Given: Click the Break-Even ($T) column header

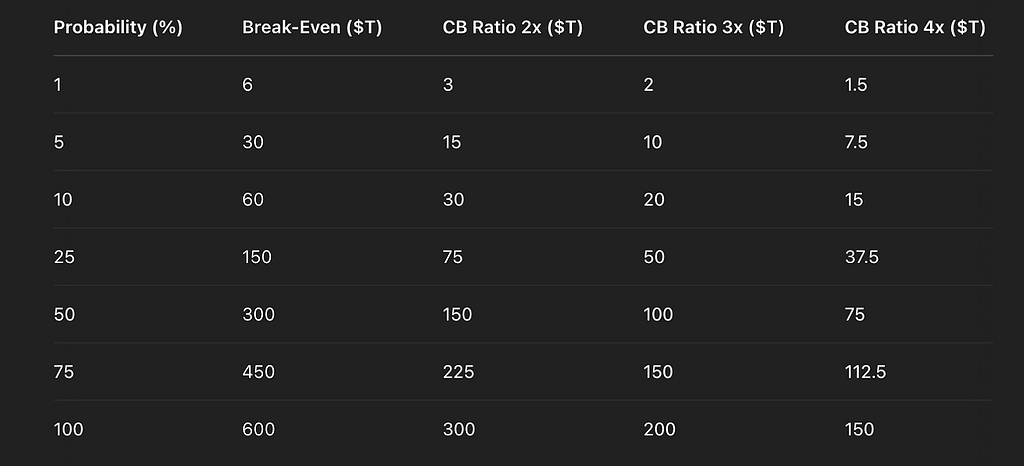Looking at the screenshot, I should coord(312,28).
